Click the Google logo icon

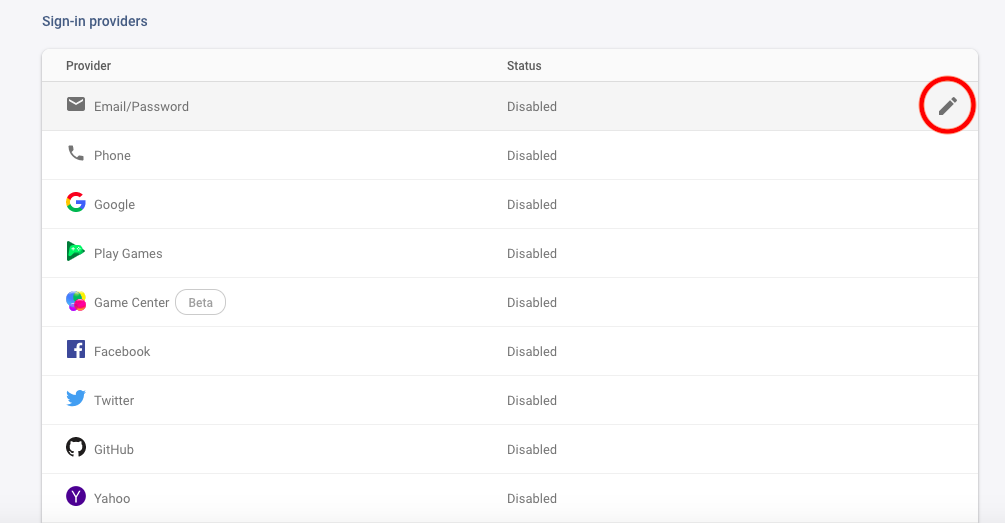click(x=76, y=203)
